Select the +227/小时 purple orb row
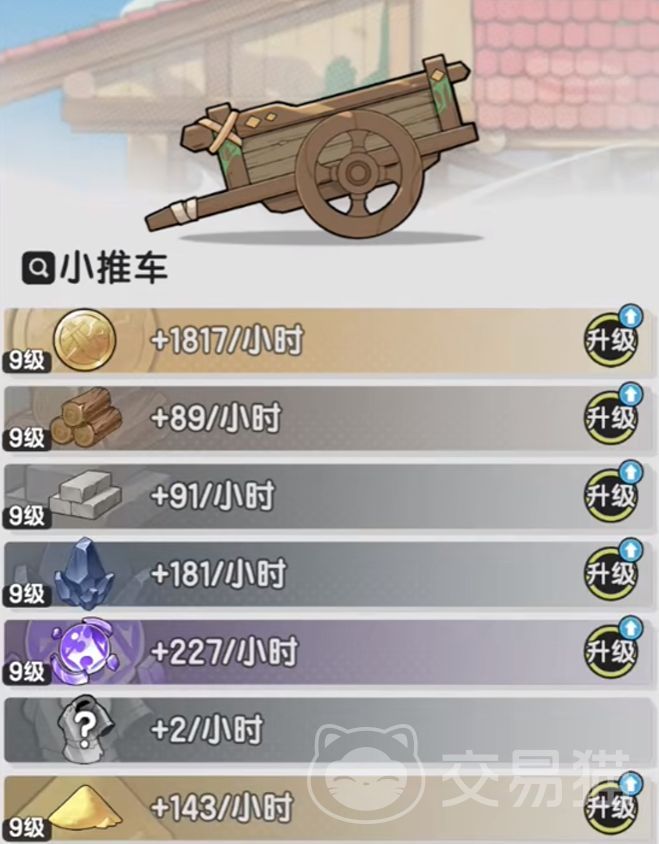659x844 pixels. point(328,652)
